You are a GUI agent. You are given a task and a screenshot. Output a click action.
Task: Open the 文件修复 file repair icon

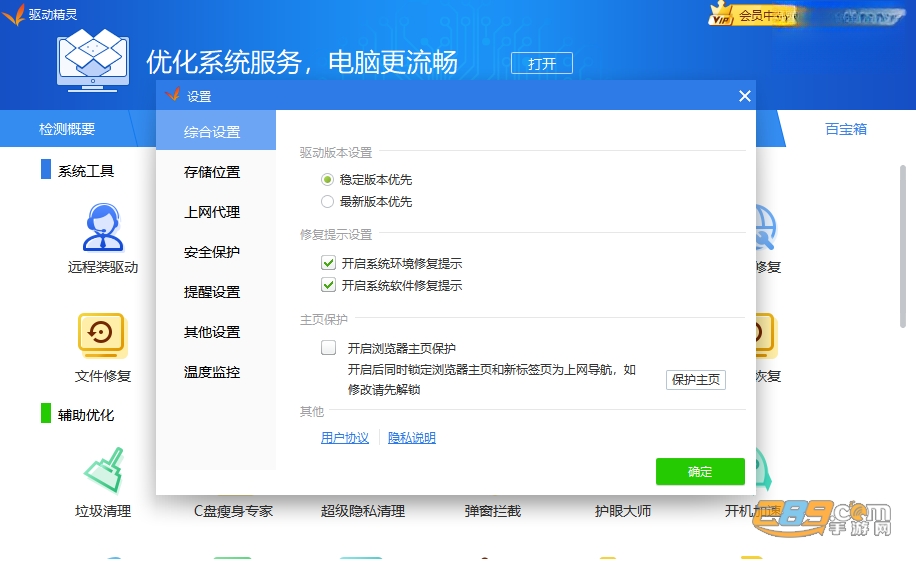point(102,335)
